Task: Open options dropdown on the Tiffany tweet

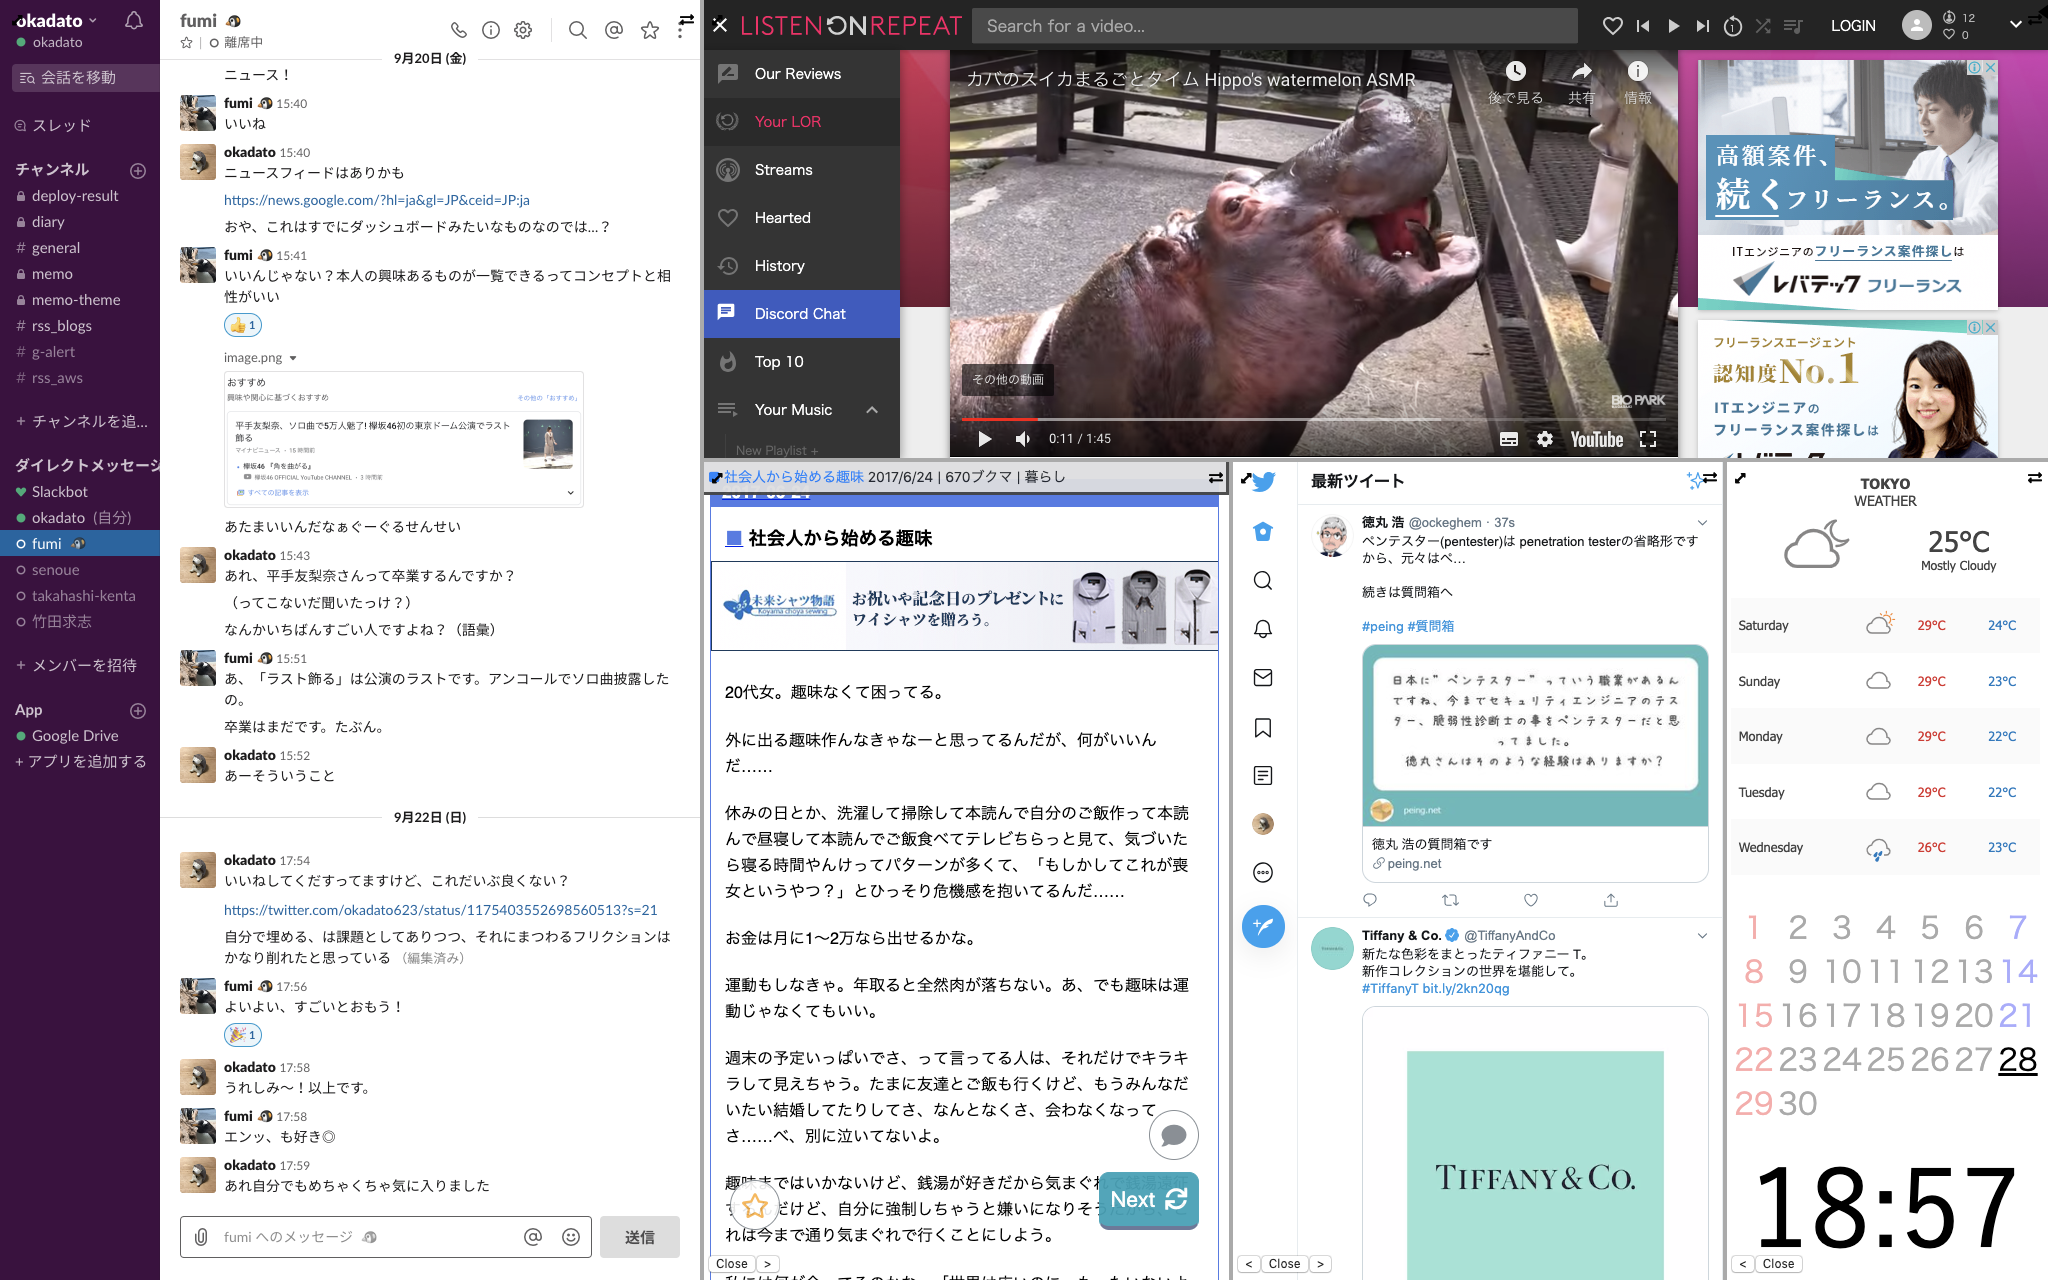Action: click(x=1702, y=935)
